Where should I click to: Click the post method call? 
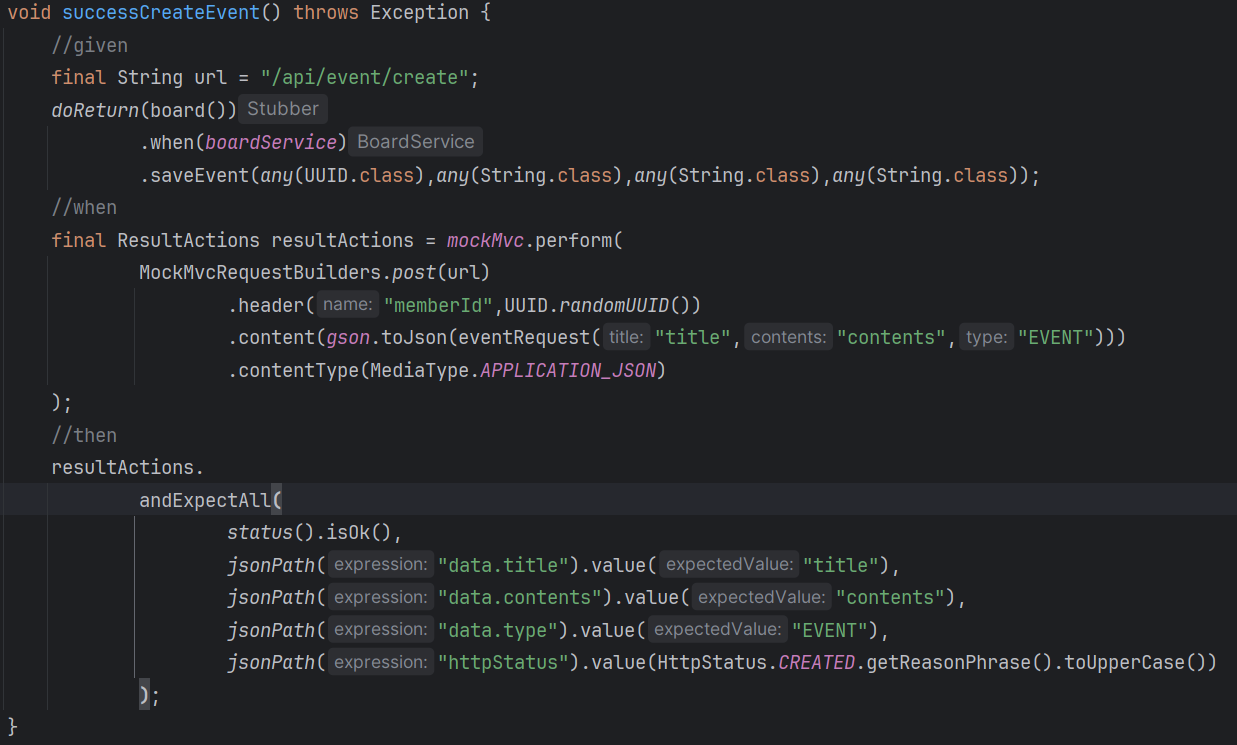click(414, 272)
